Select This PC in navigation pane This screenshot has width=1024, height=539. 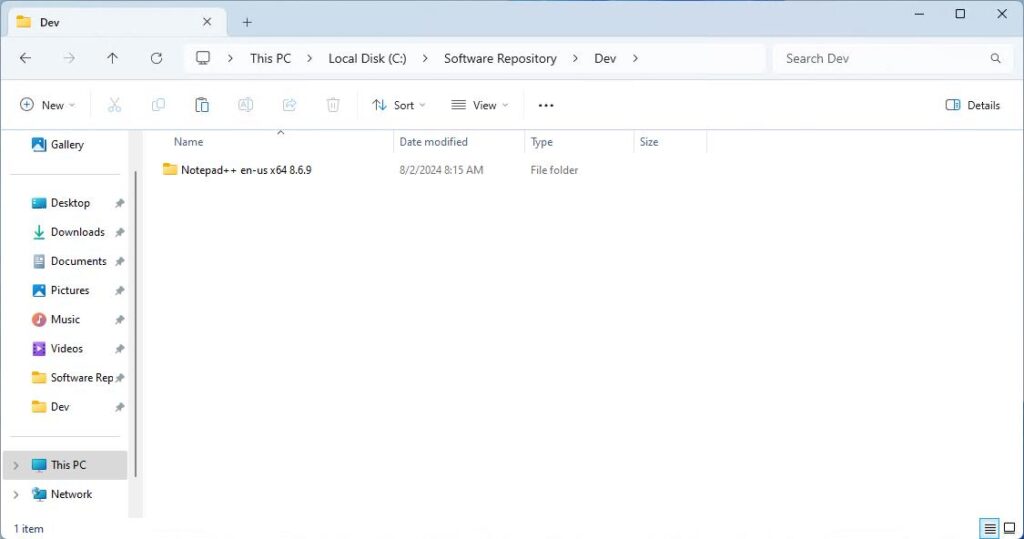click(65, 465)
